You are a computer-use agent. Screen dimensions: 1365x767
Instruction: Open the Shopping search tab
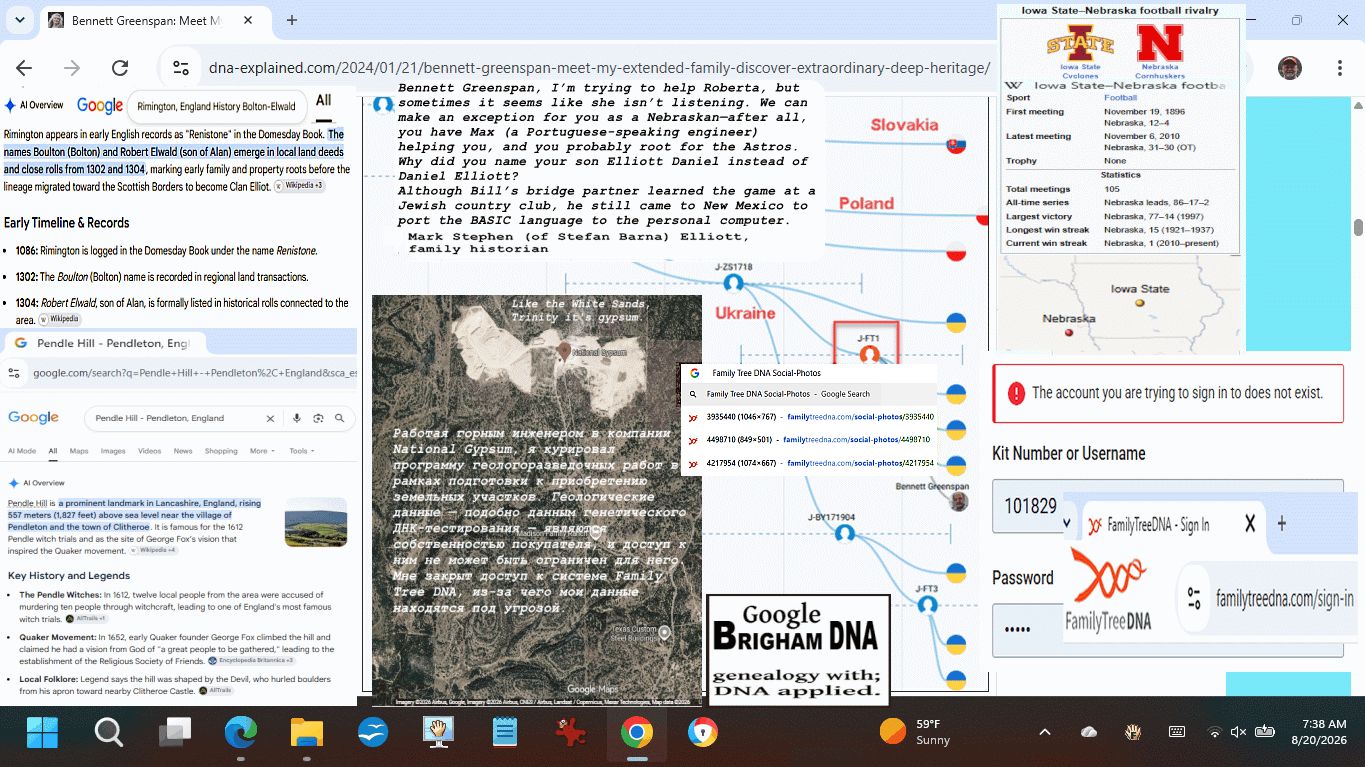[221, 451]
